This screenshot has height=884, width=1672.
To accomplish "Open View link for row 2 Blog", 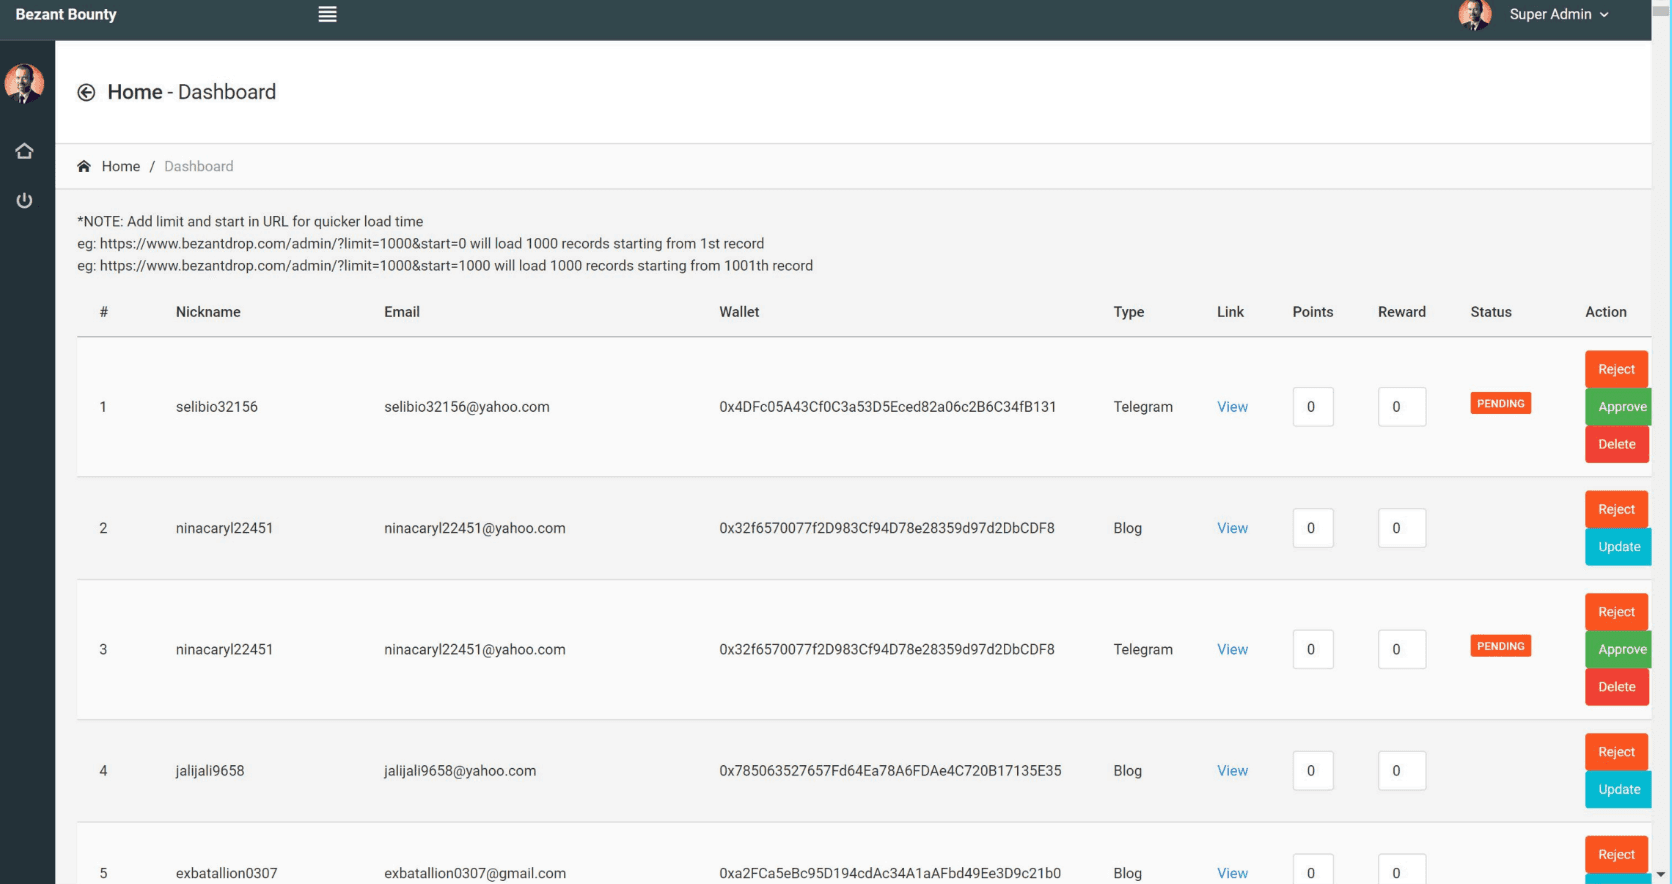I will [1232, 528].
